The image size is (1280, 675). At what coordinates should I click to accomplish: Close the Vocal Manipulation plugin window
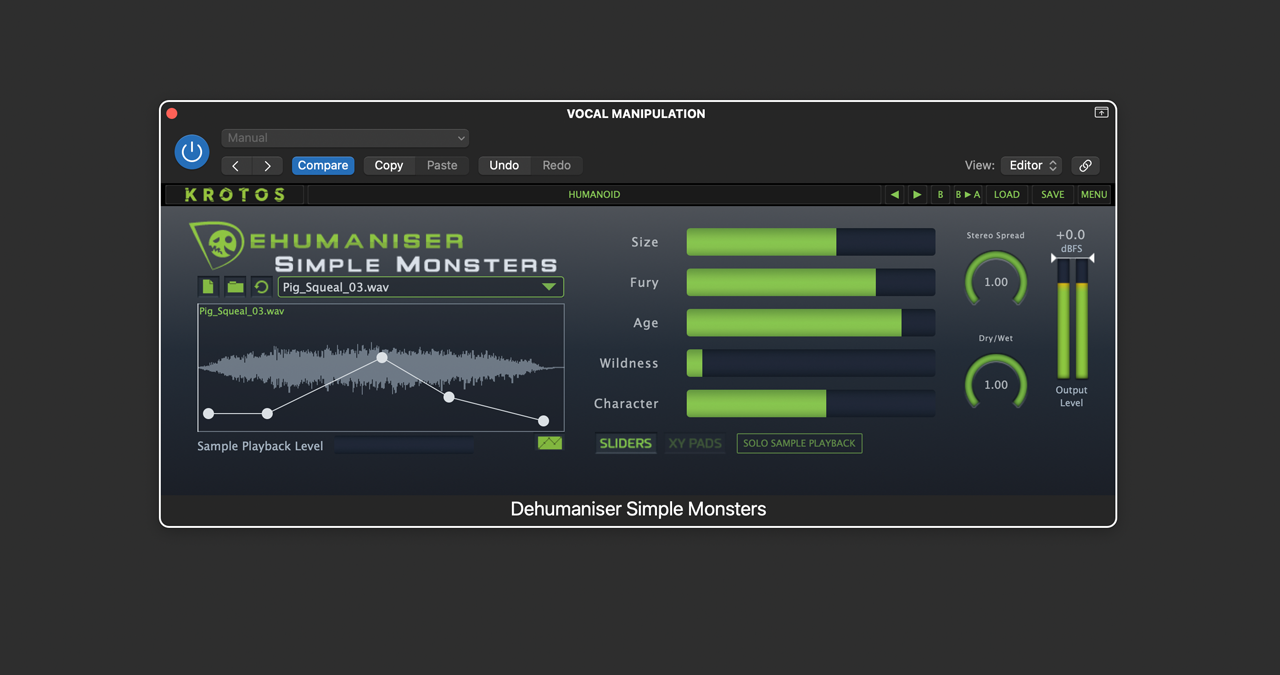tap(172, 113)
